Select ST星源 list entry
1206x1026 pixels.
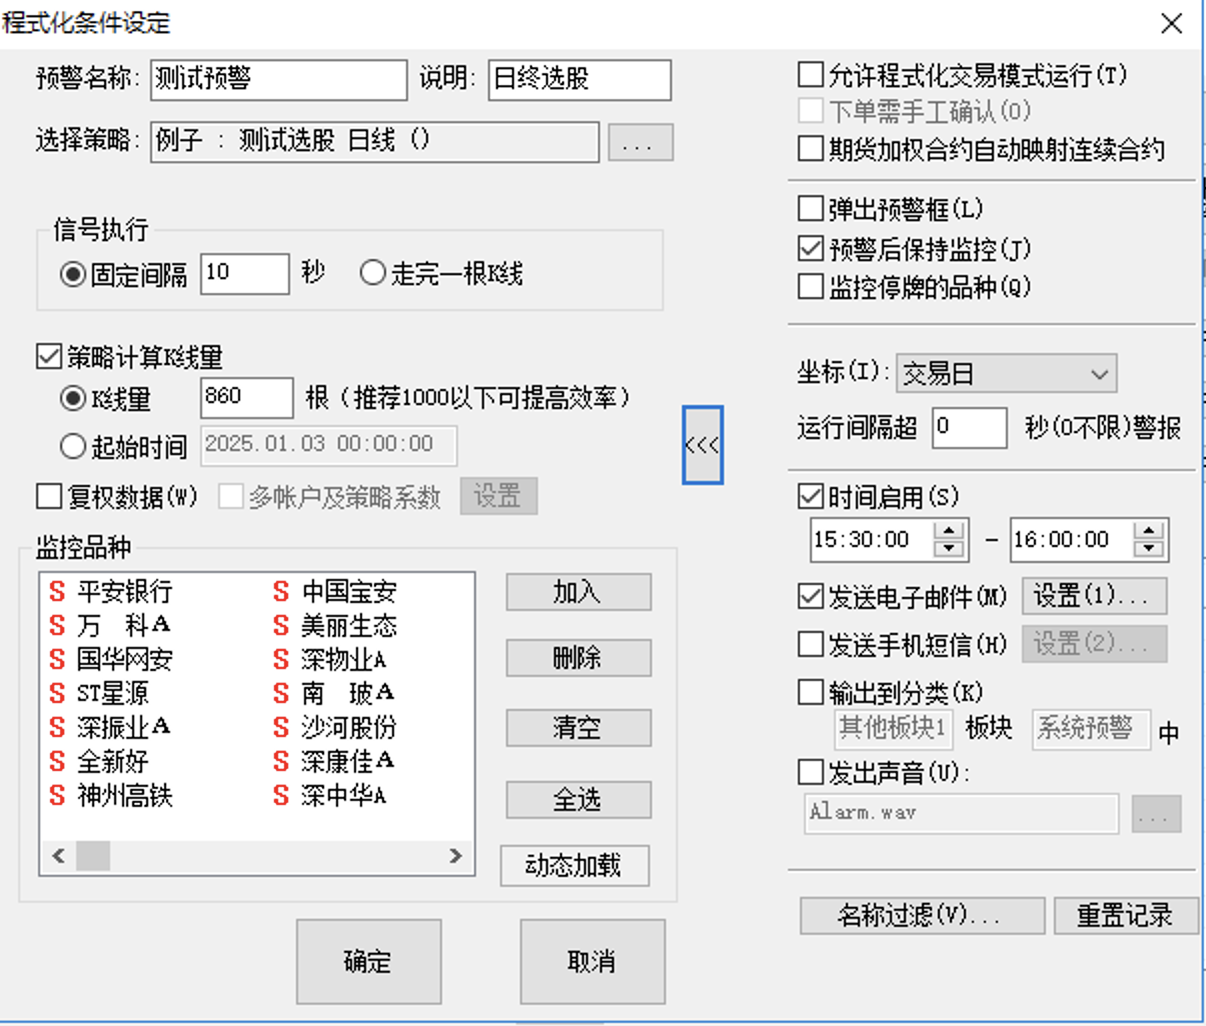tap(113, 693)
